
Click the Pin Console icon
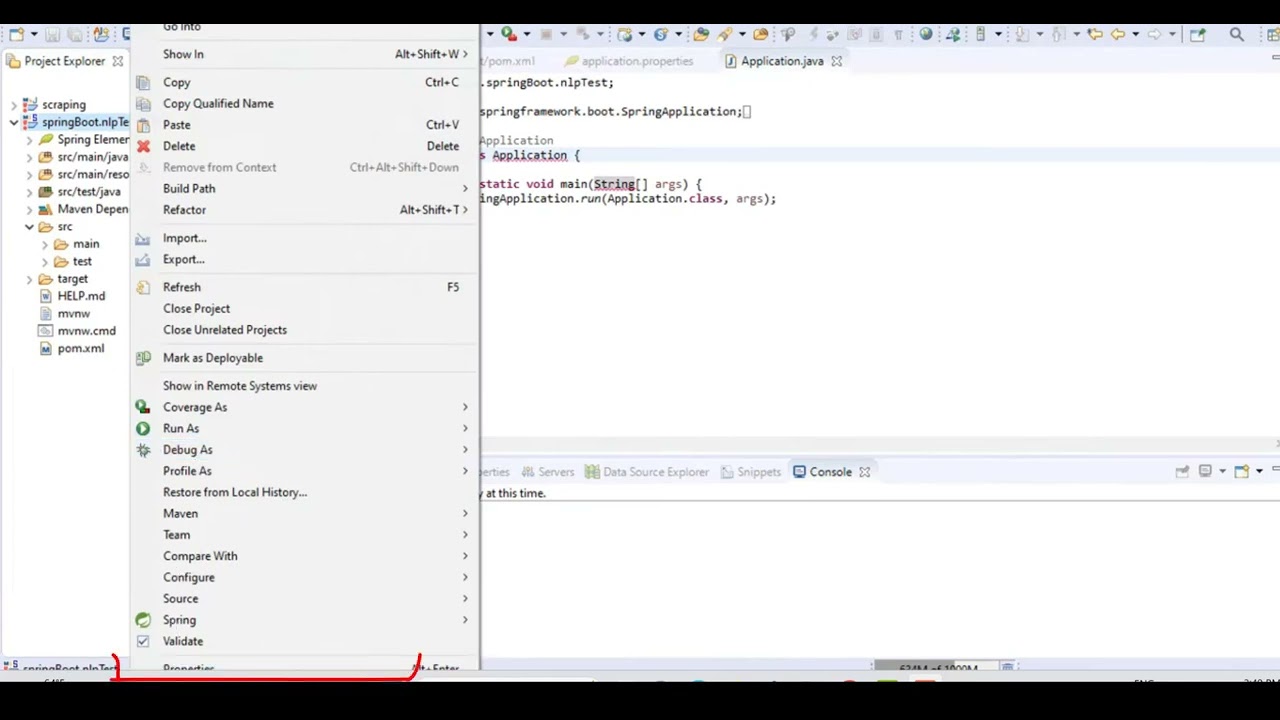click(x=1182, y=471)
